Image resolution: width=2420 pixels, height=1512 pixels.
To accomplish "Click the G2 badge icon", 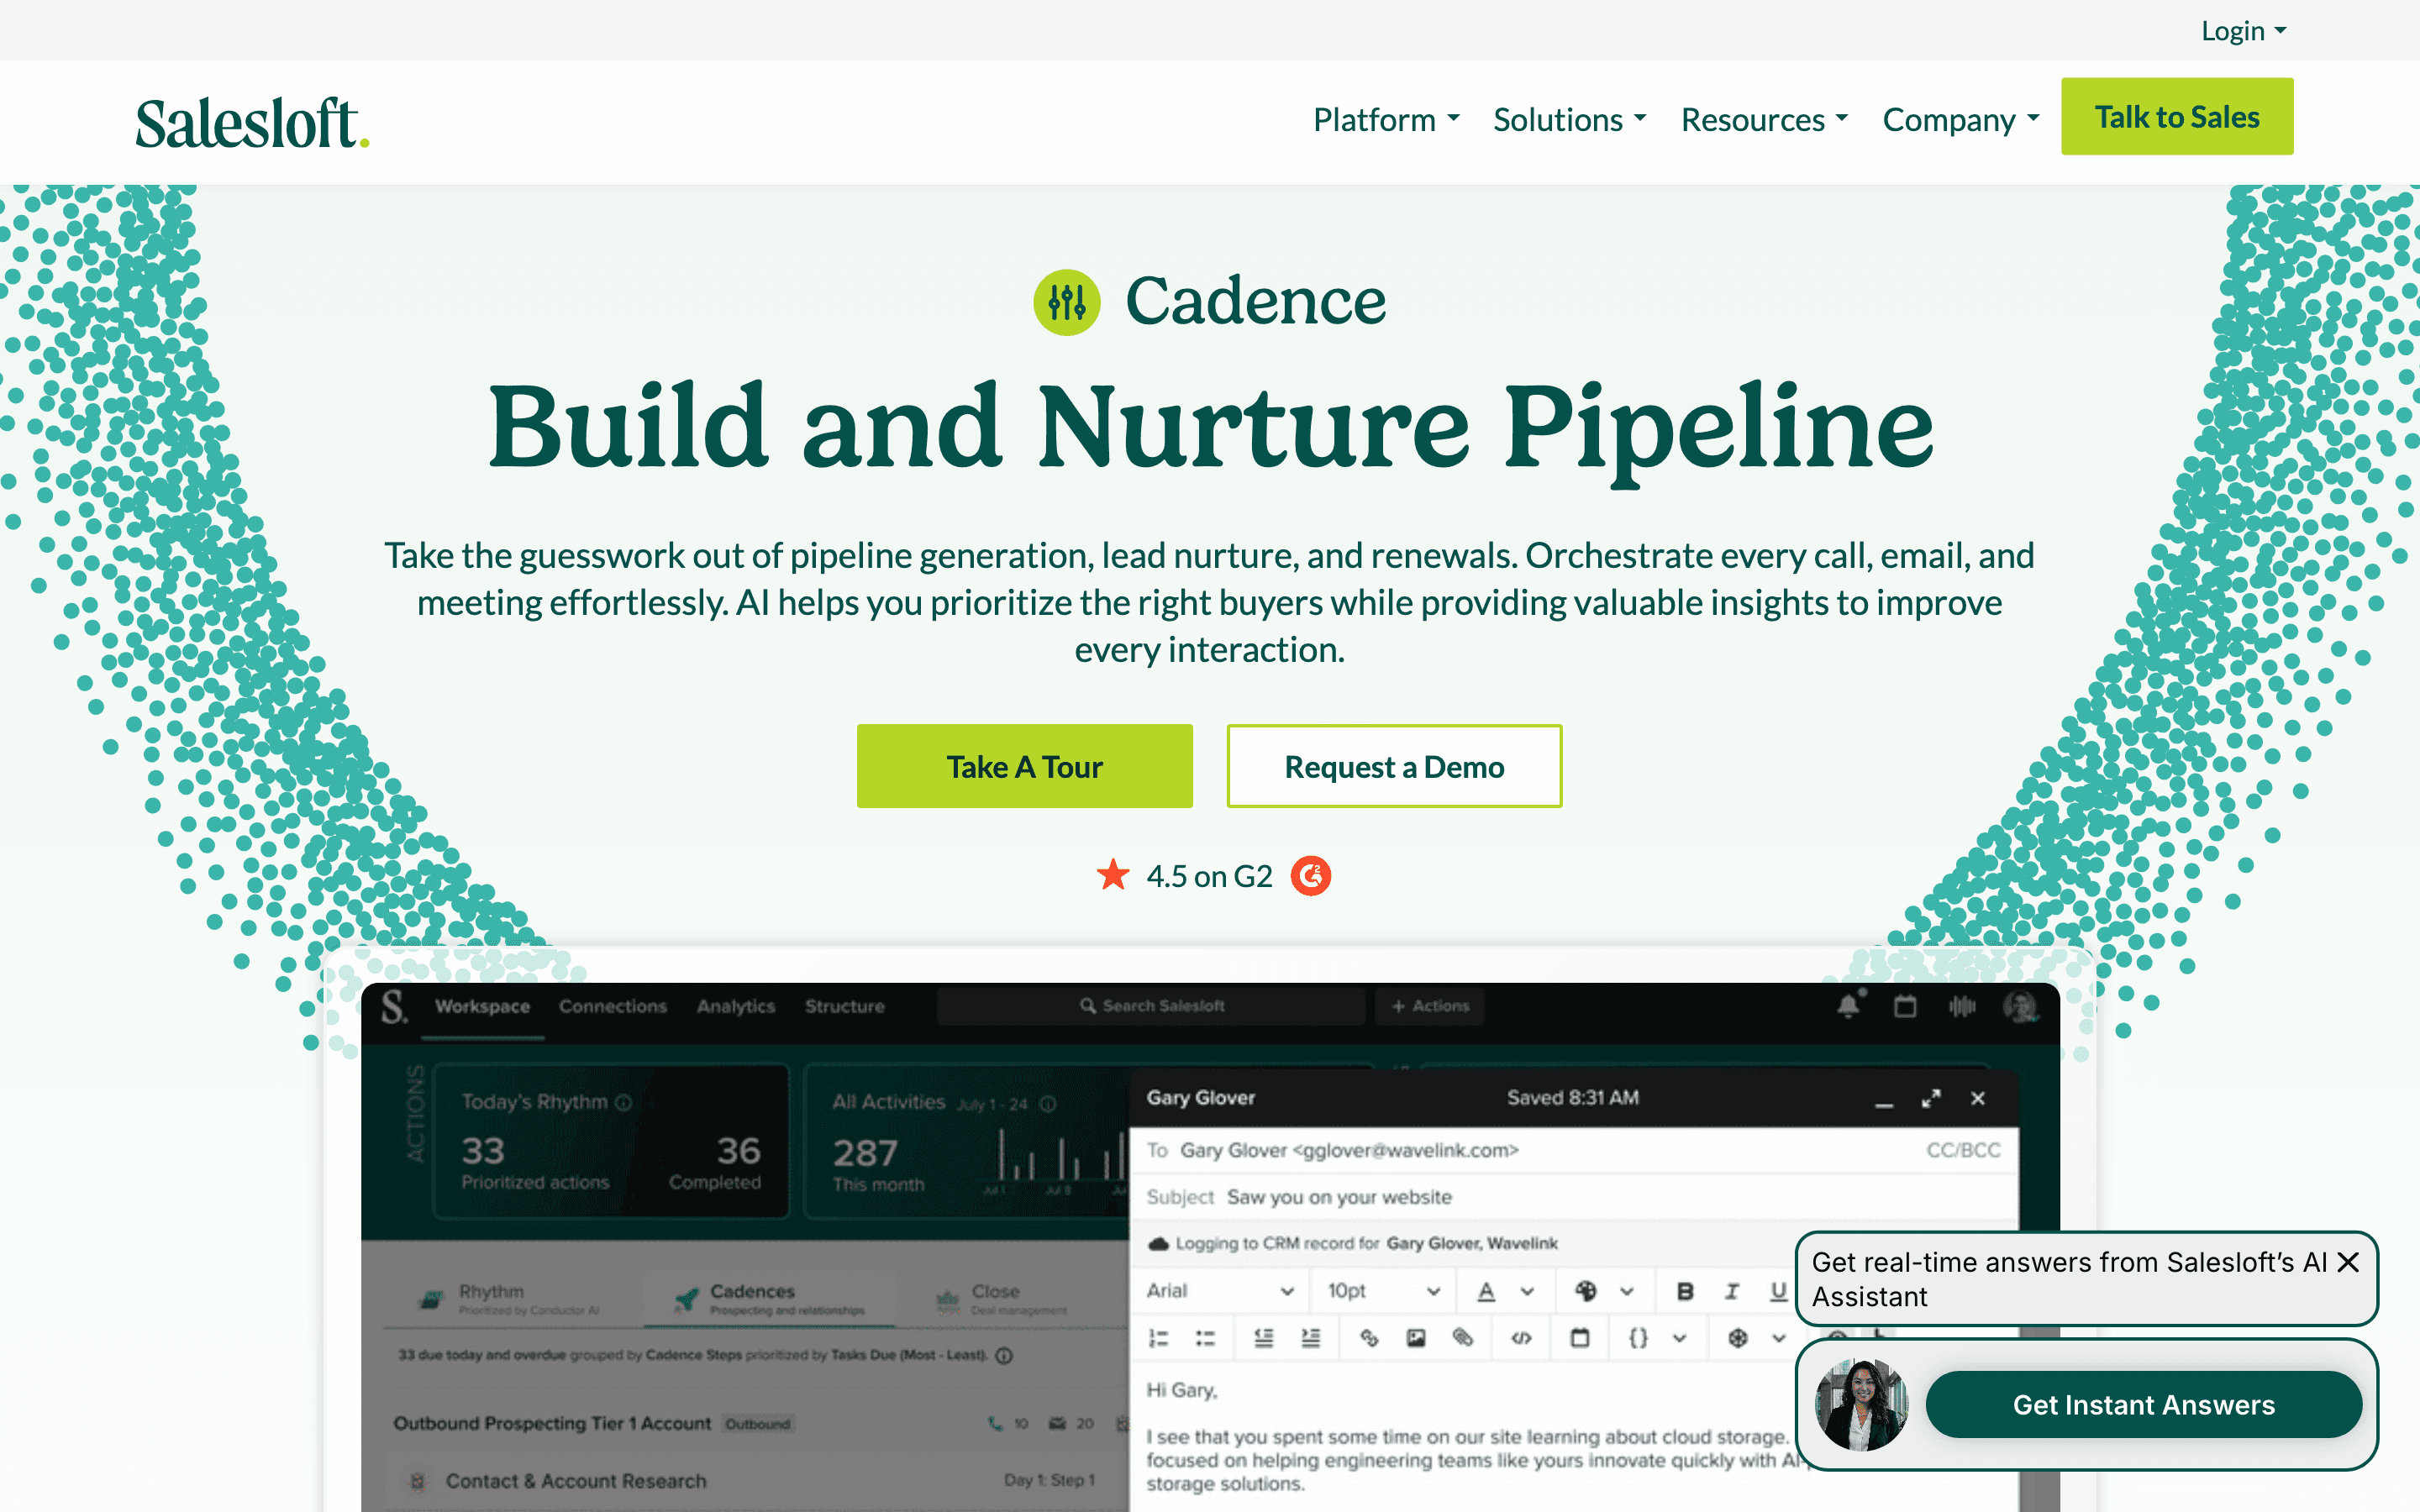I will point(1310,876).
